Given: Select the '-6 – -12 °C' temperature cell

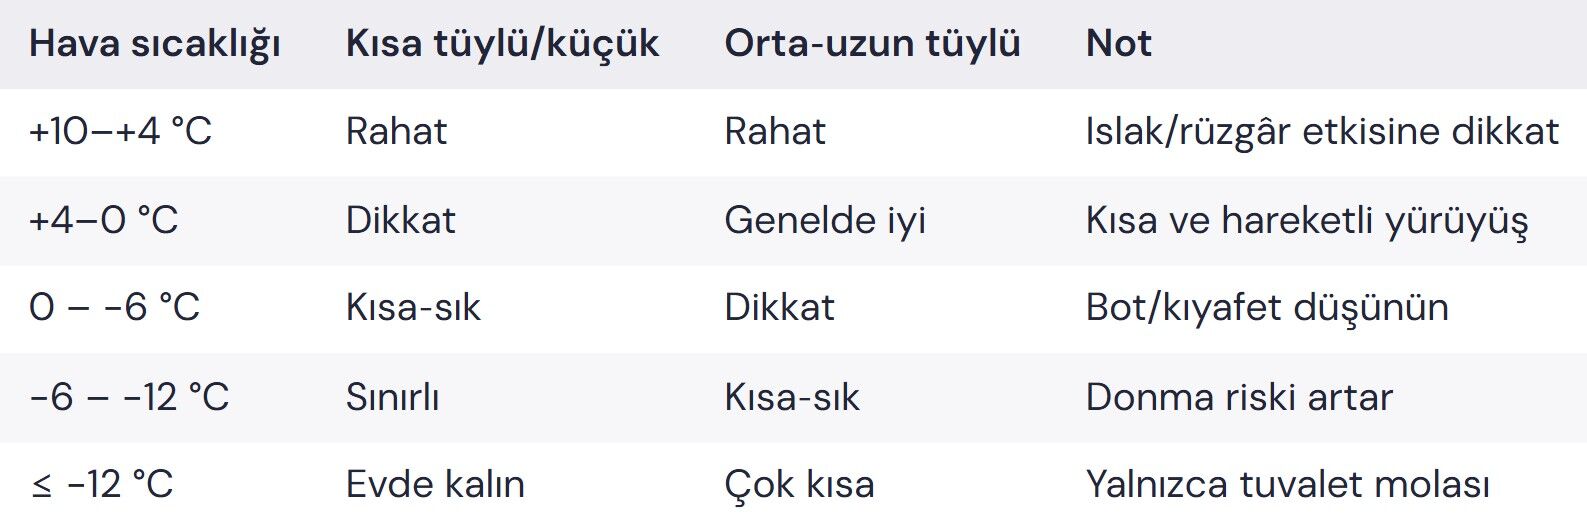Looking at the screenshot, I should [129, 397].
